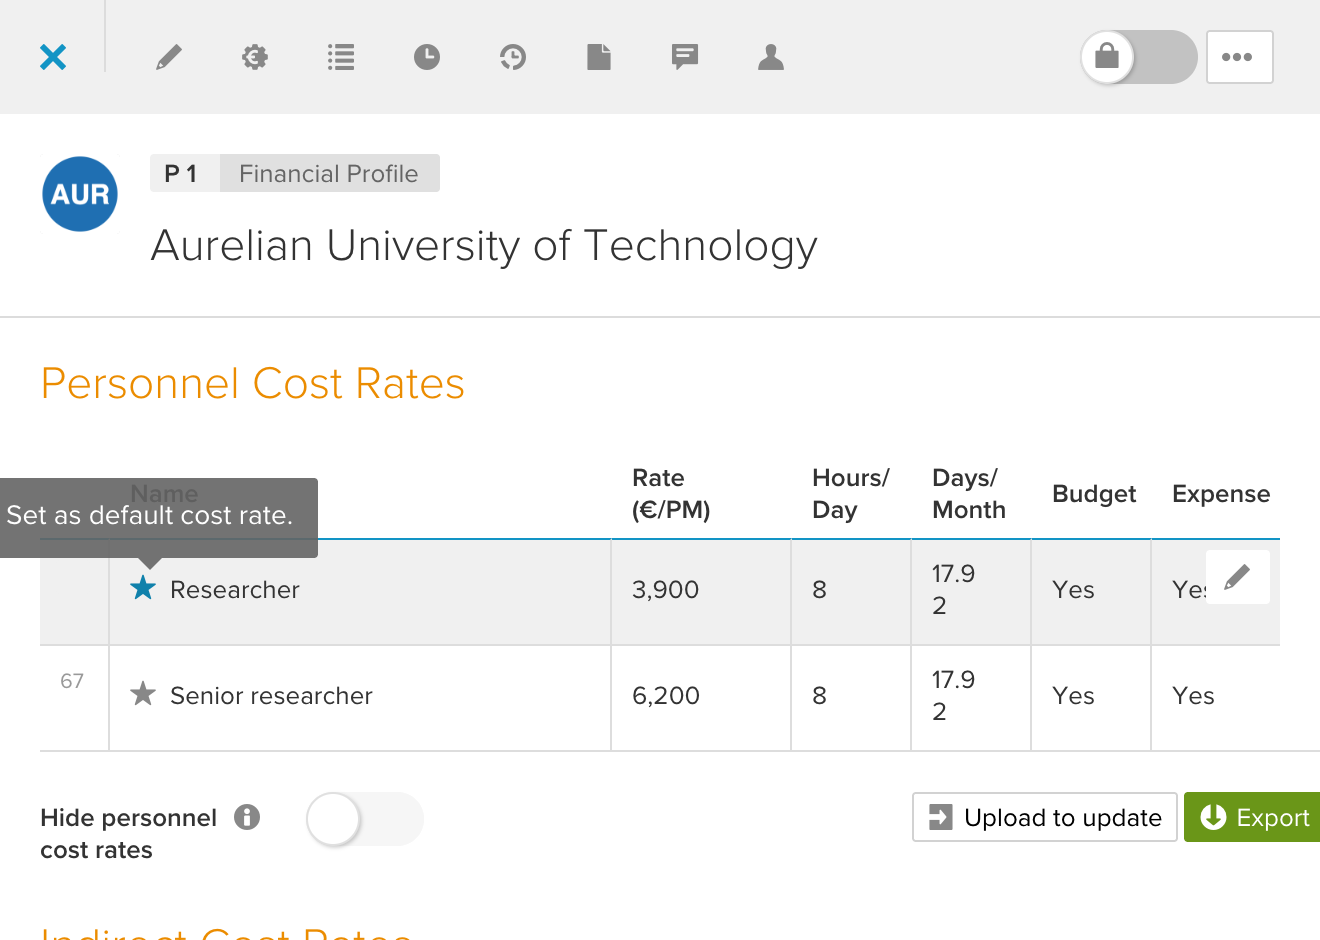
Task: Click the Upload to update button
Action: (1045, 817)
